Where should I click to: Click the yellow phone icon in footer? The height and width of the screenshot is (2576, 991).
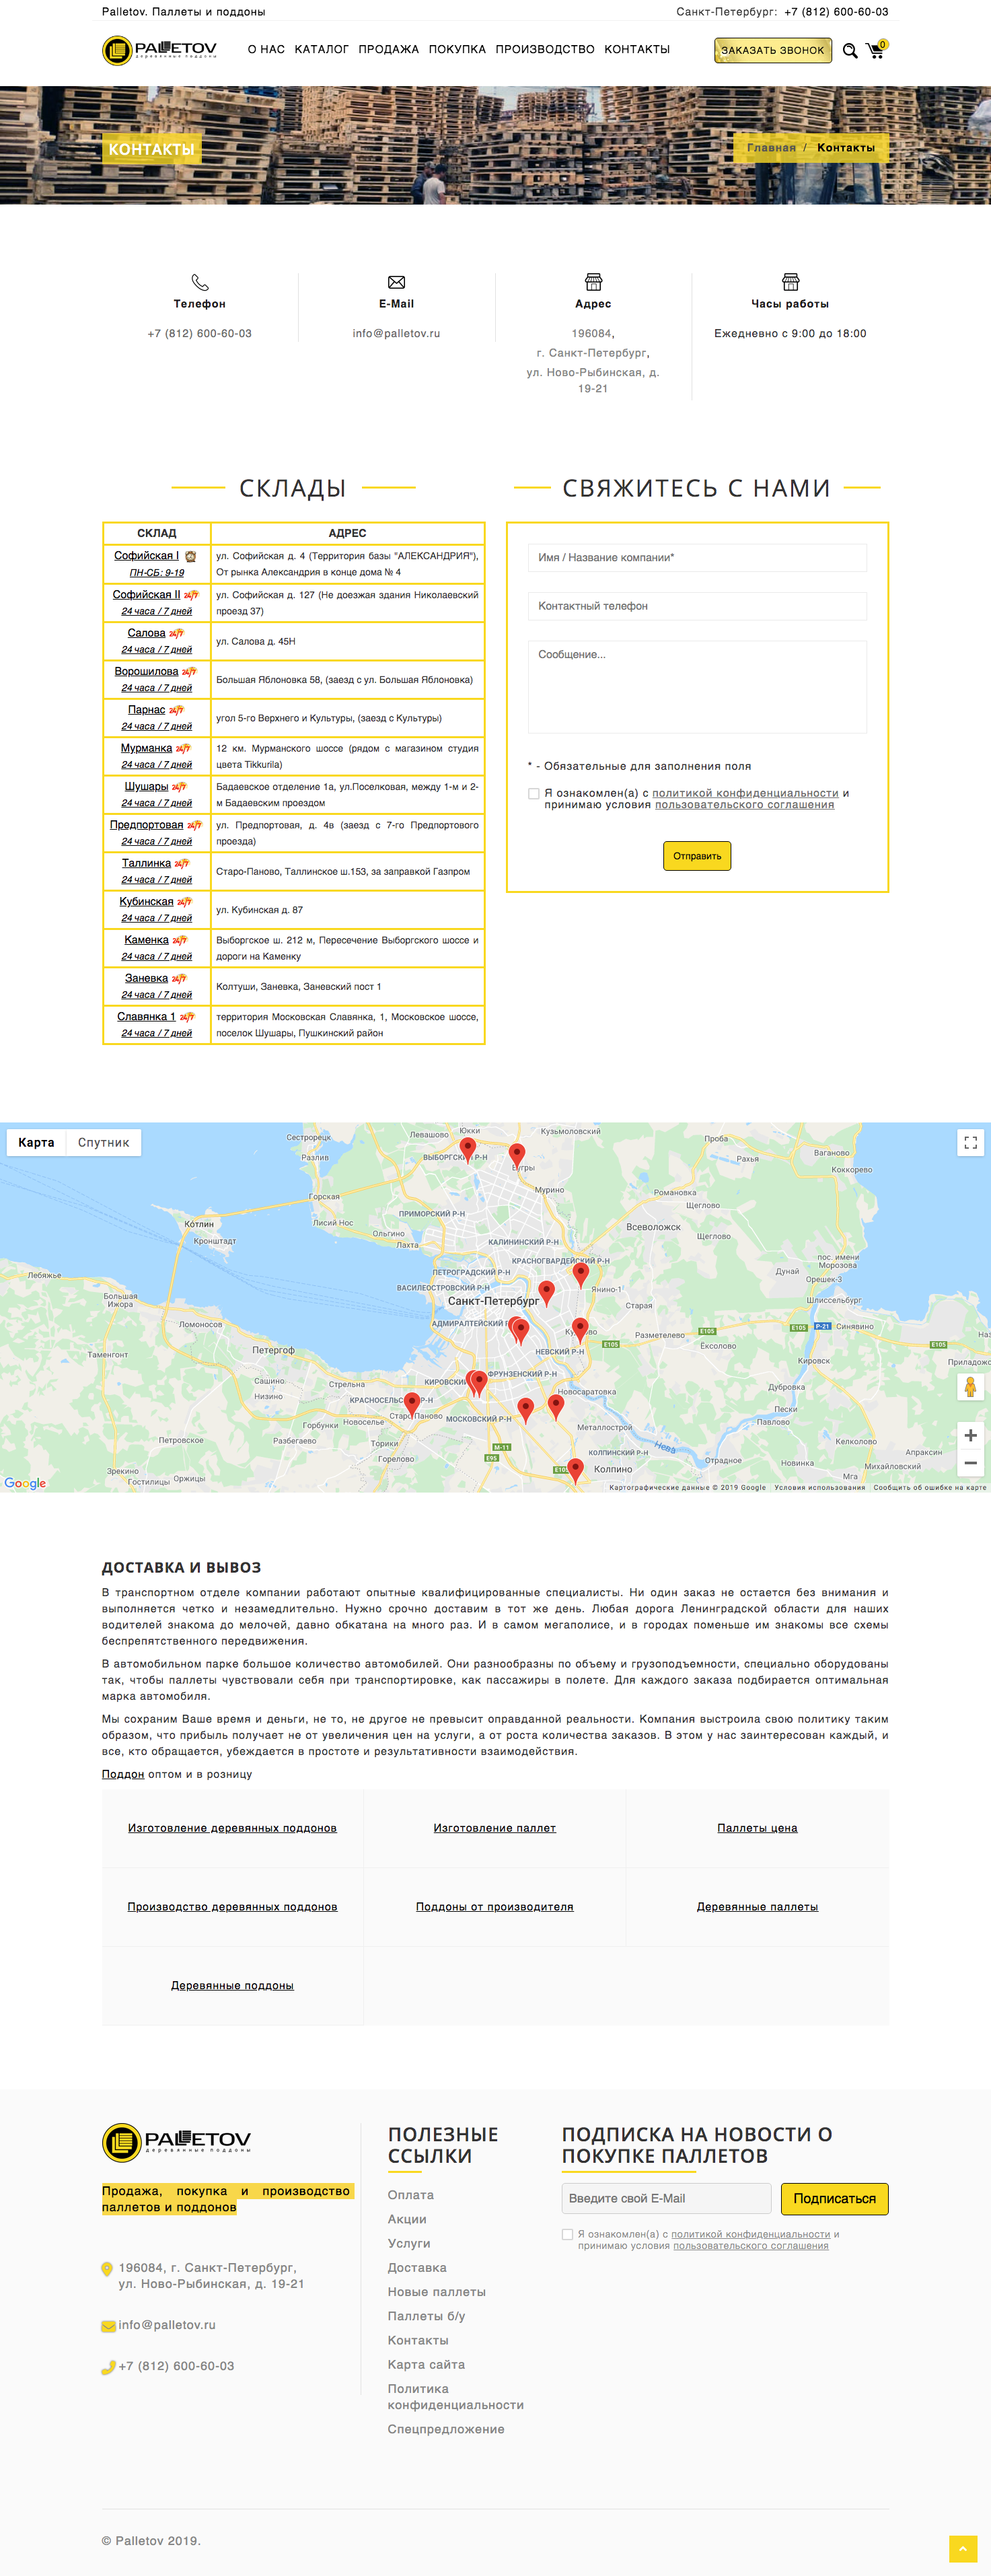[x=108, y=2367]
